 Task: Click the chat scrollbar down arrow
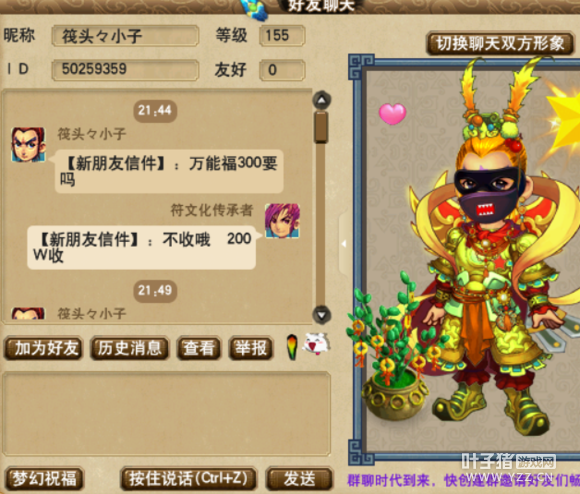[321, 315]
